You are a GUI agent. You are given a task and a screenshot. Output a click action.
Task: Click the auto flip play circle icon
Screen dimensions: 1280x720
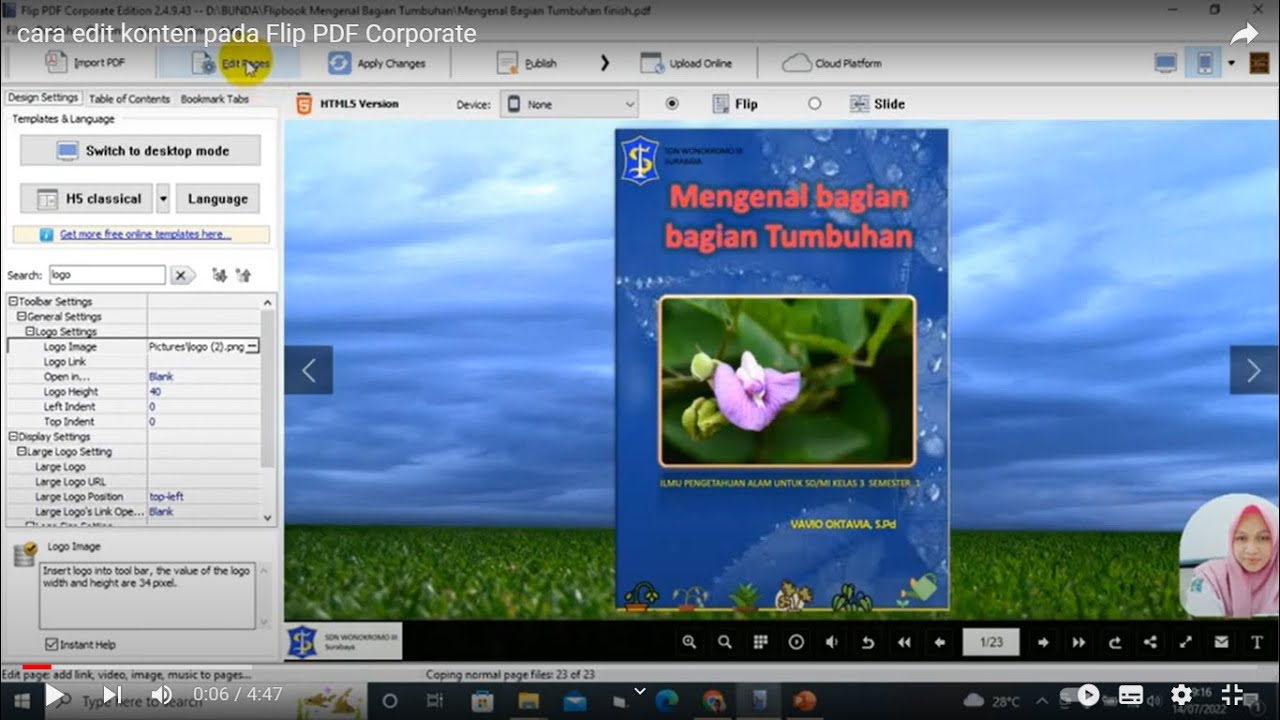(x=796, y=642)
